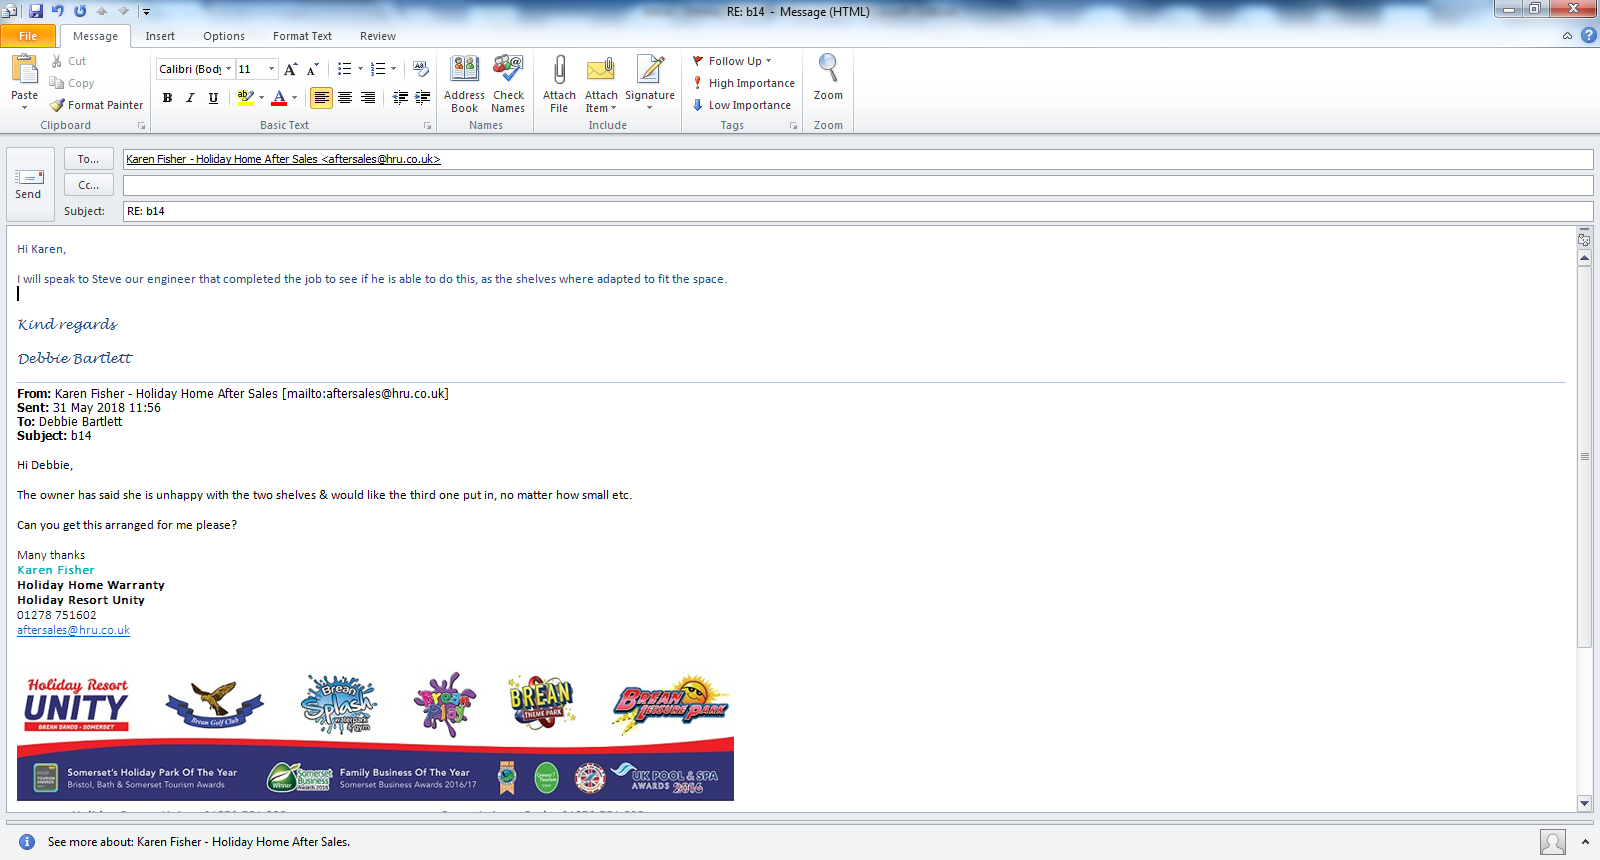Shrink the font size

pos(312,69)
